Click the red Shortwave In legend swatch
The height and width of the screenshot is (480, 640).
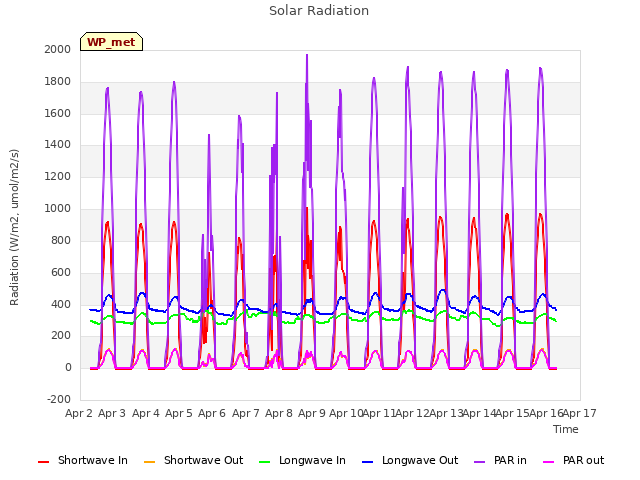pos(43,462)
